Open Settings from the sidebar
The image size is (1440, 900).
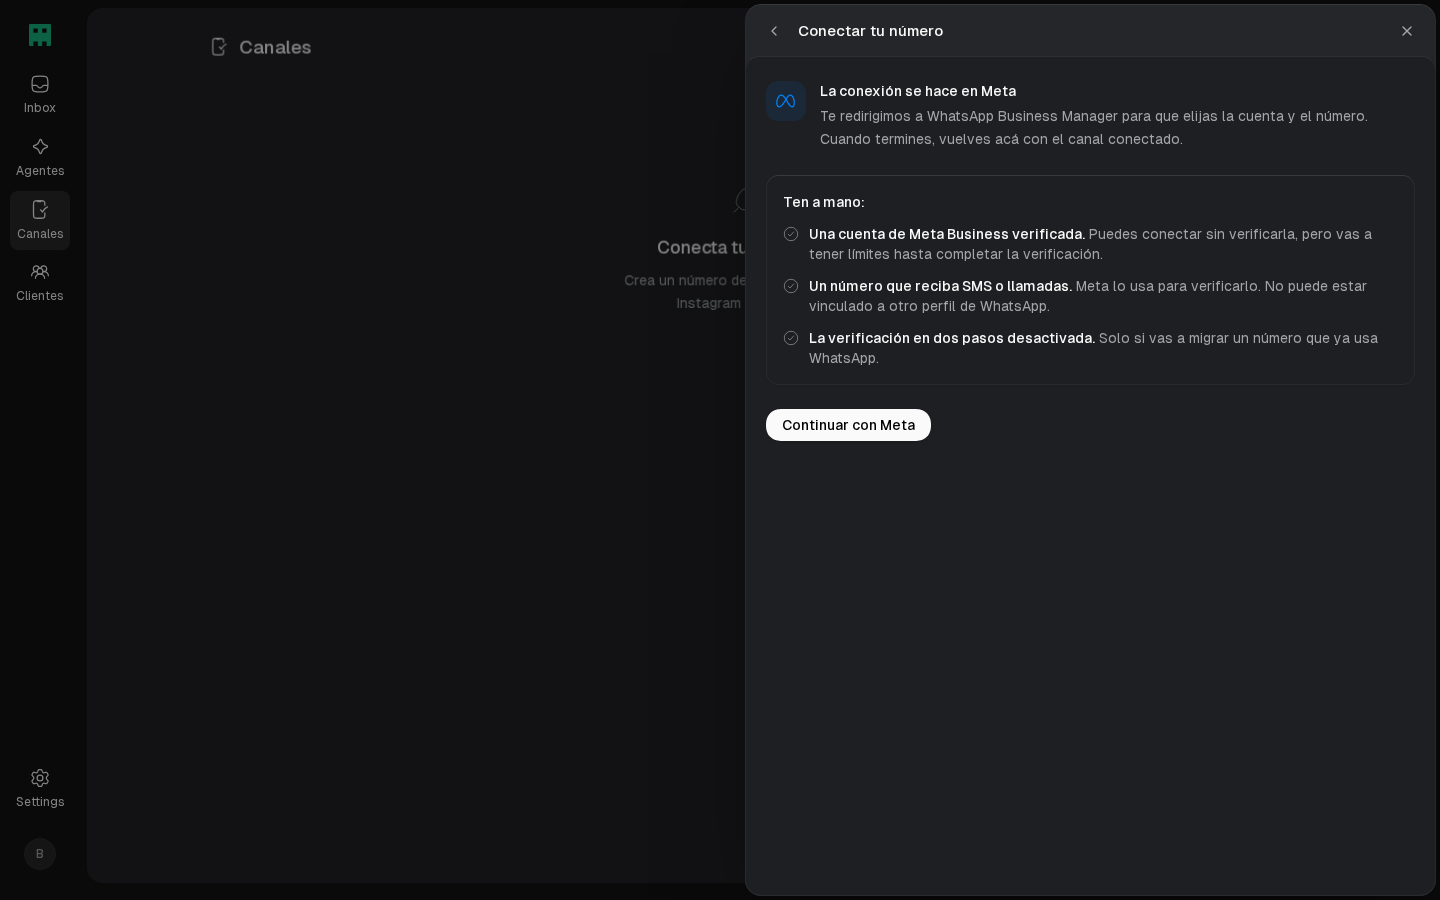click(40, 788)
